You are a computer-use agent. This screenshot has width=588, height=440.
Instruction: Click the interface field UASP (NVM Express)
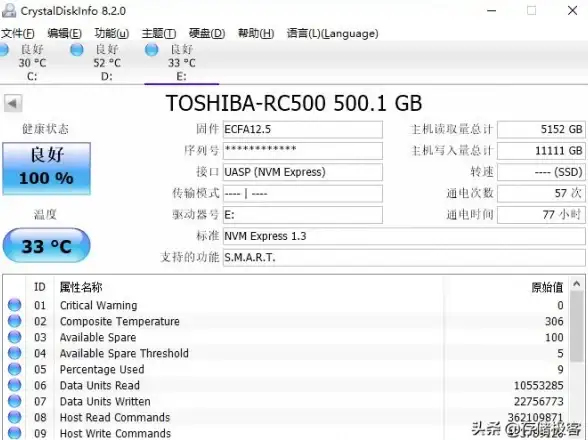click(x=303, y=172)
